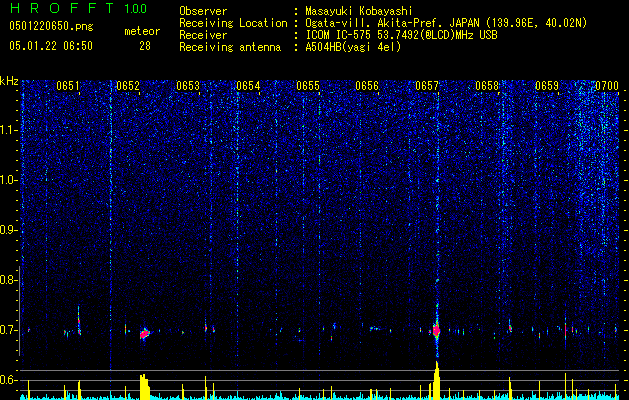The height and width of the screenshot is (400, 629).
Task: Click the strong meteor echo near 0657
Action: click(436, 331)
